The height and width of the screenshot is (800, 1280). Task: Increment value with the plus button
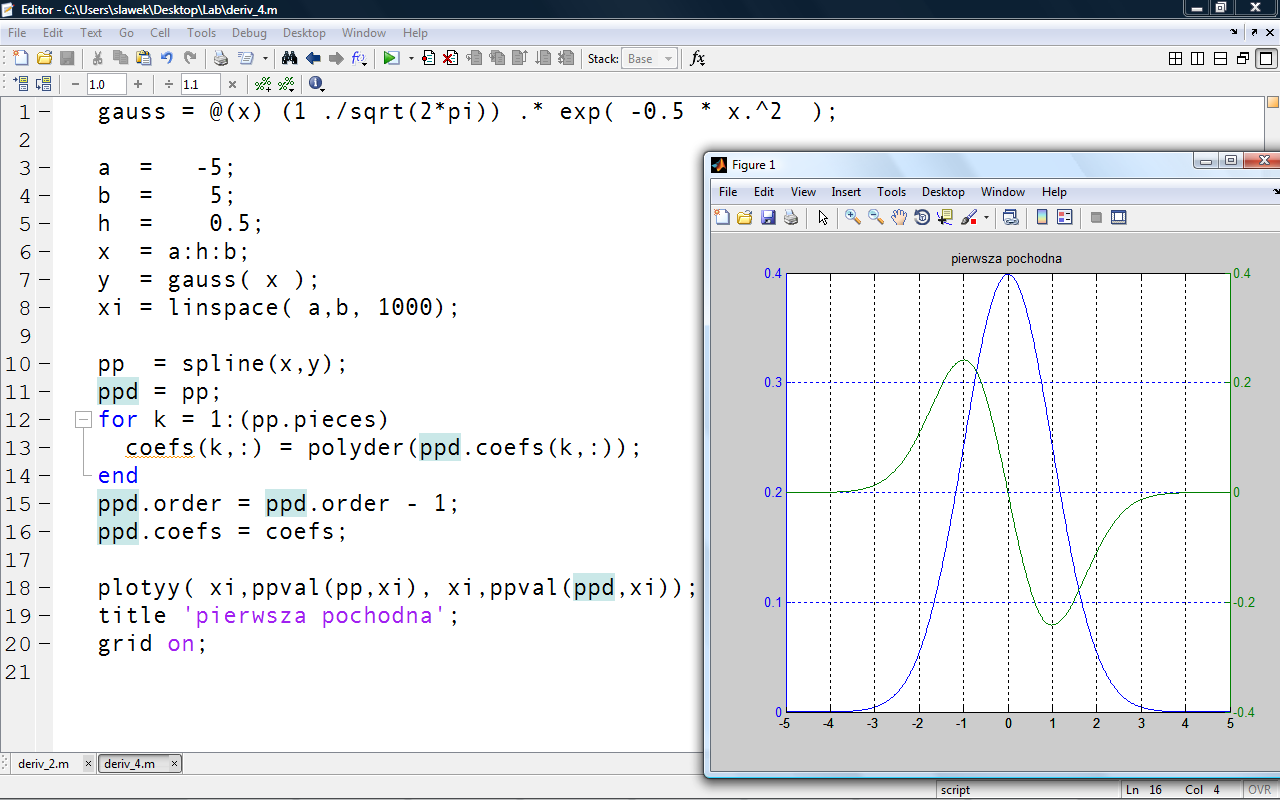tap(138, 85)
